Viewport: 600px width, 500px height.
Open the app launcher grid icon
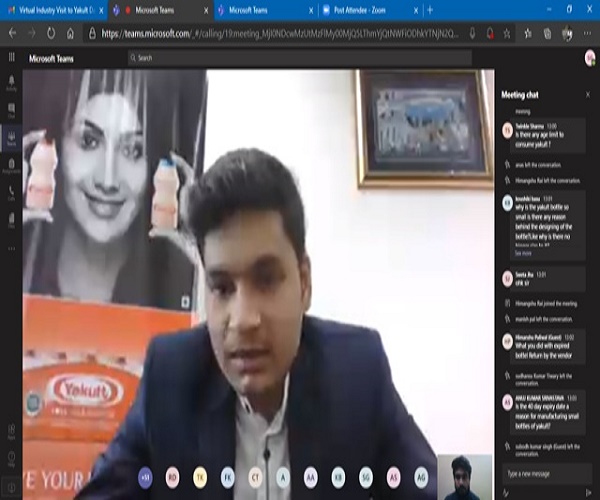point(11,57)
